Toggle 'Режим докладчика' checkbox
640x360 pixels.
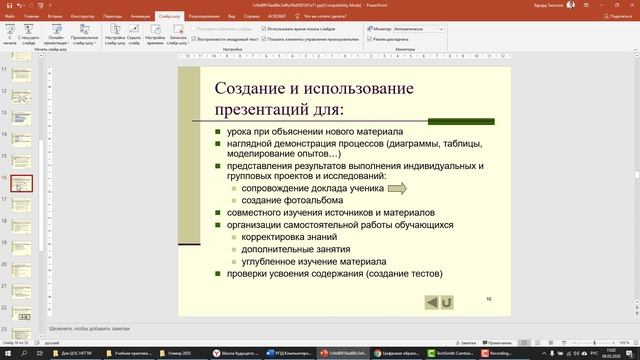click(369, 39)
